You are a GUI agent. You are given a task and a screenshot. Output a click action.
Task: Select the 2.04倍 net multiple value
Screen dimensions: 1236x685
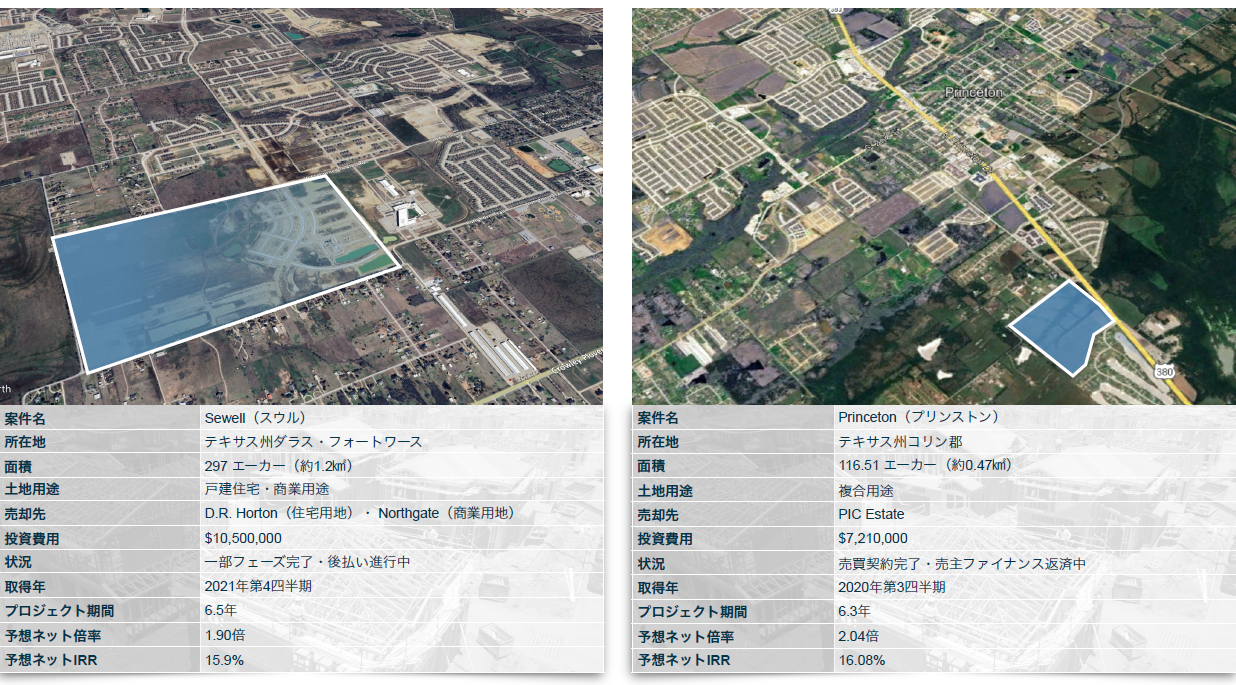[858, 636]
